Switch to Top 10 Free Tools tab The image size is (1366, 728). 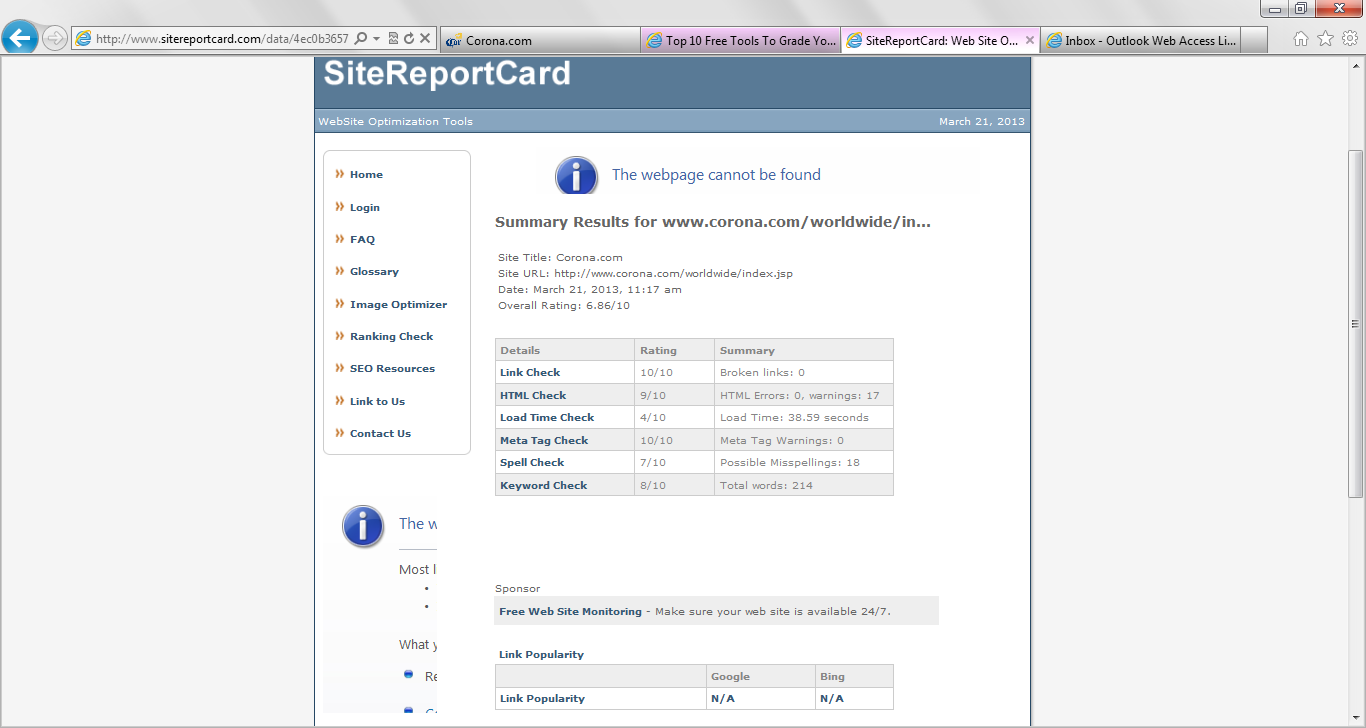[740, 40]
